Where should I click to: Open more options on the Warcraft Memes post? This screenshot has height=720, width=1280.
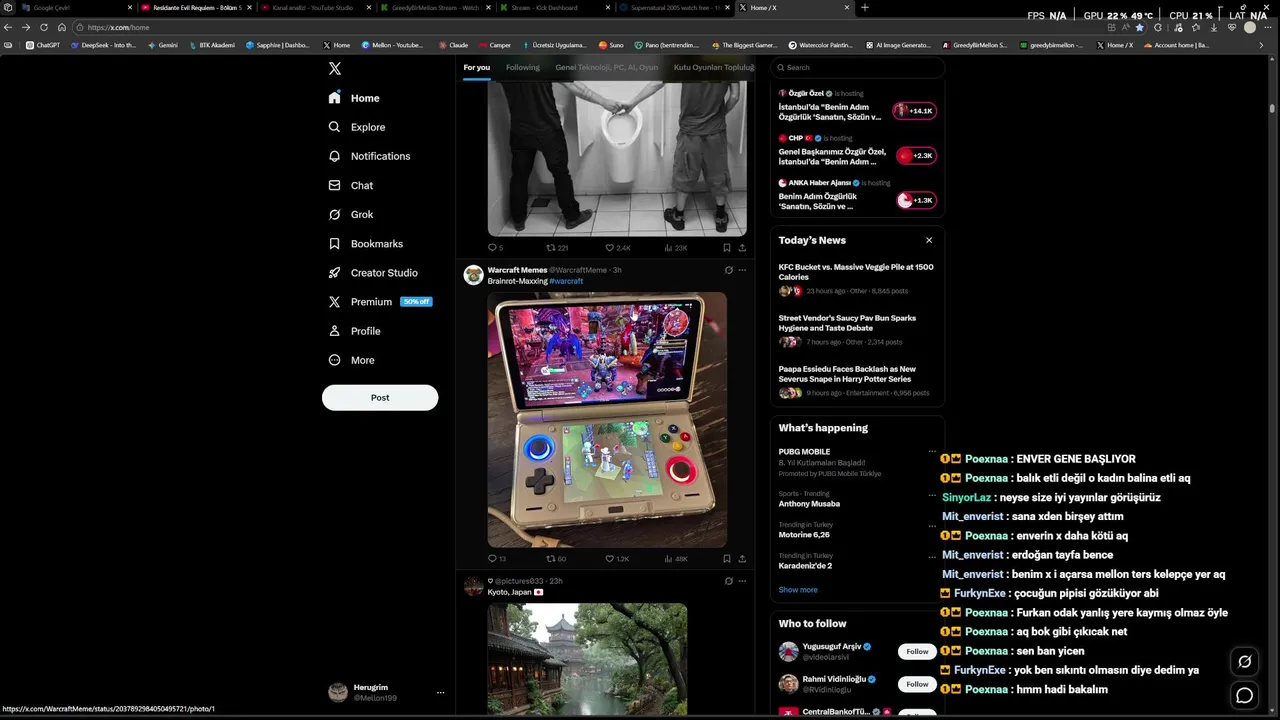pyautogui.click(x=742, y=270)
